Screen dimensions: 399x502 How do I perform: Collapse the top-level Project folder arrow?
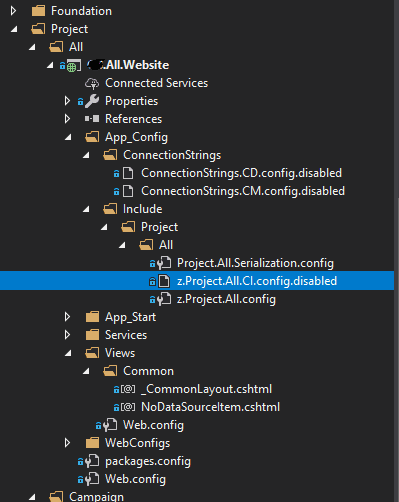(x=14, y=29)
